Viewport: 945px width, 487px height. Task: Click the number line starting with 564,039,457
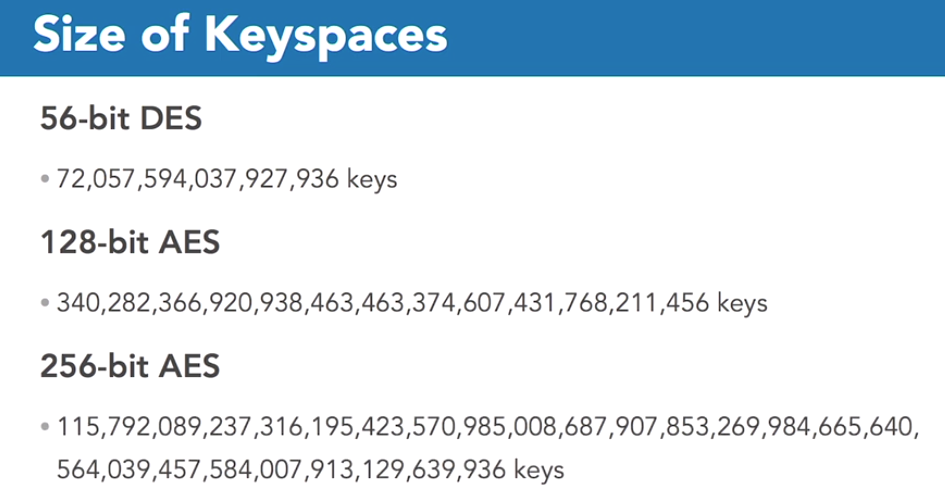(281, 467)
